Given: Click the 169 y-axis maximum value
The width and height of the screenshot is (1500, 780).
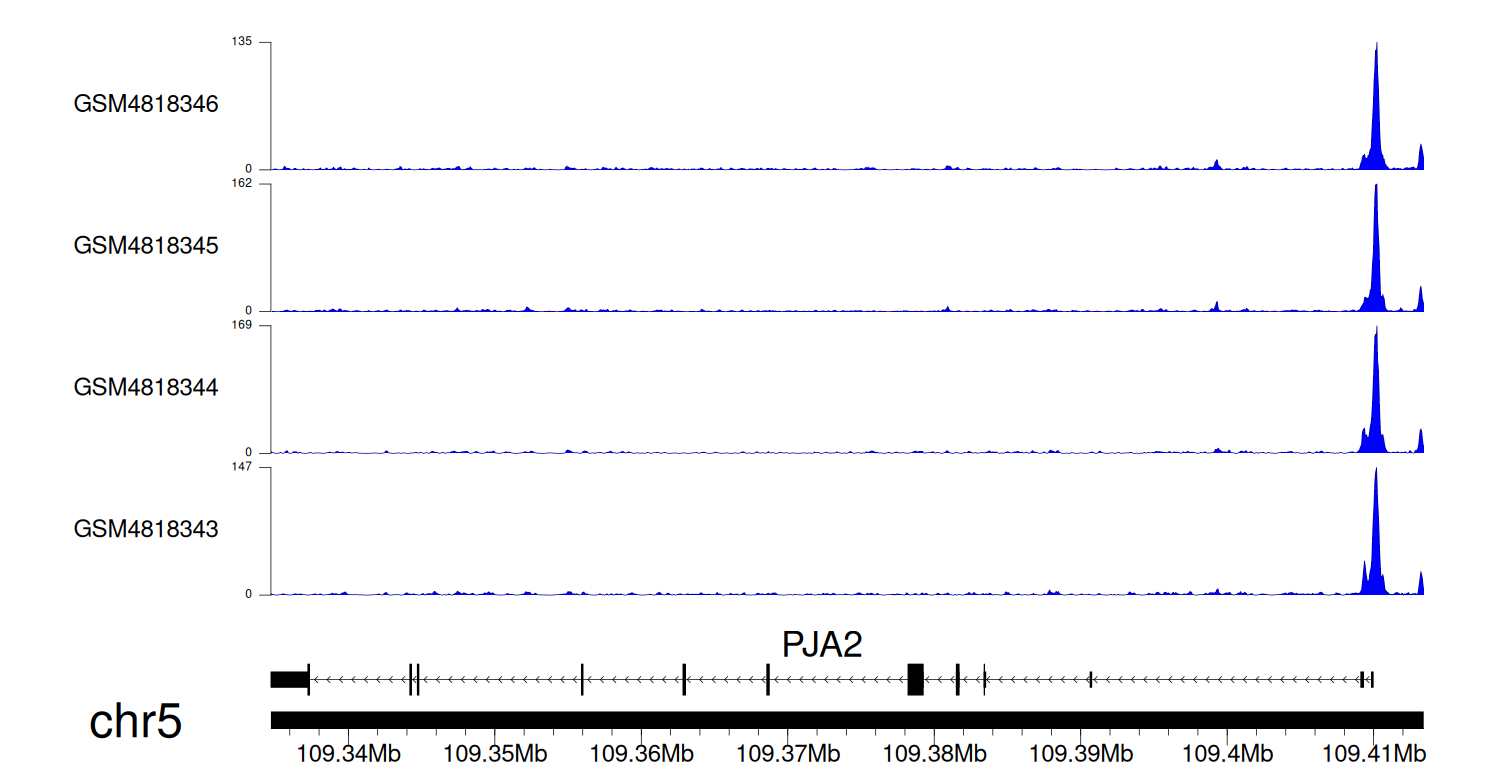Looking at the screenshot, I should coord(242,325).
